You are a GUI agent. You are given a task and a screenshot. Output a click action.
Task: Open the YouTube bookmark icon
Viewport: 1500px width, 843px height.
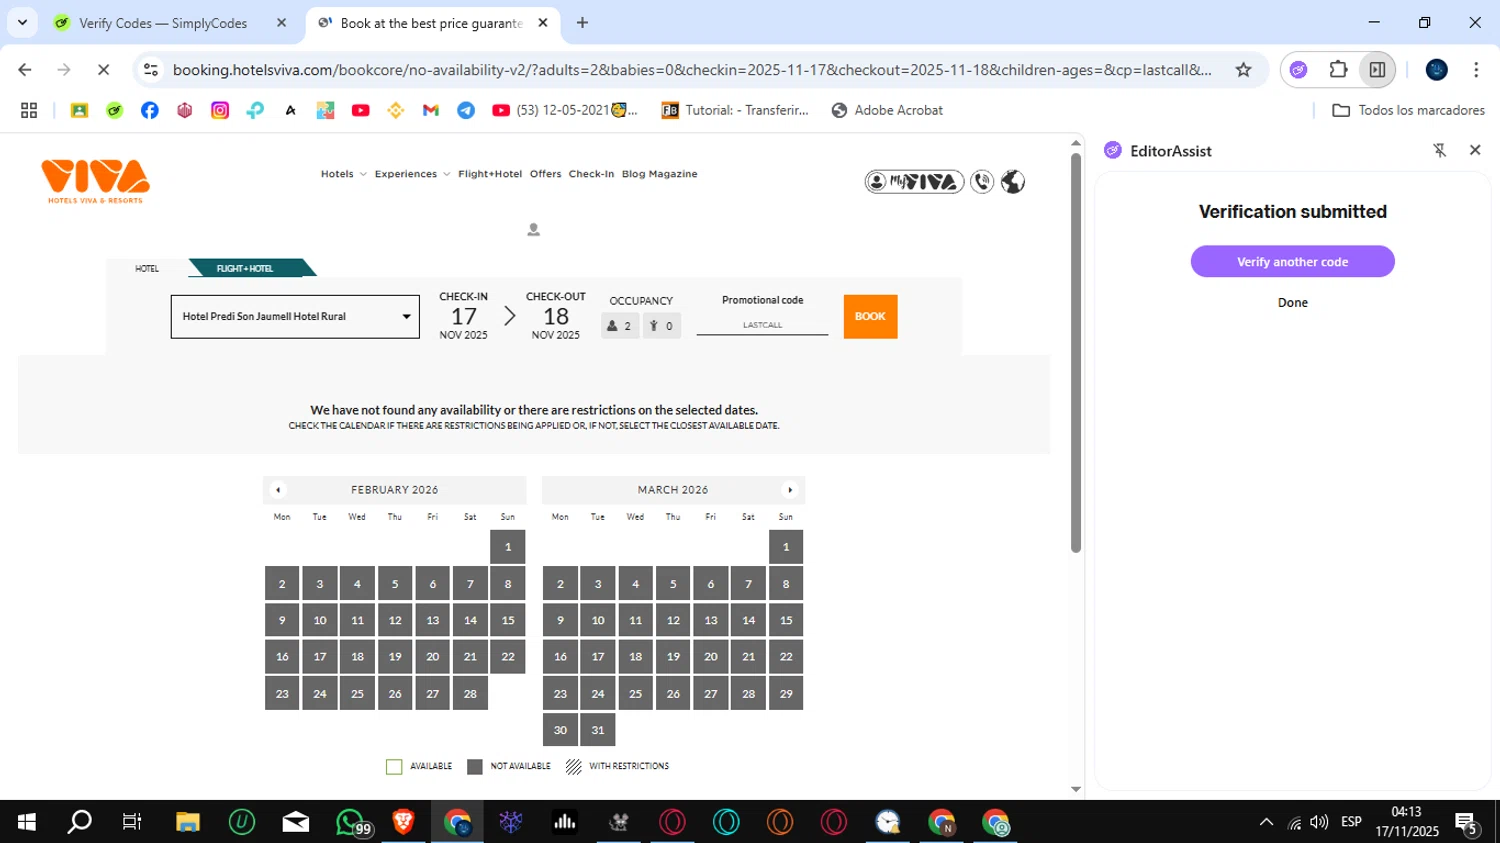361,110
